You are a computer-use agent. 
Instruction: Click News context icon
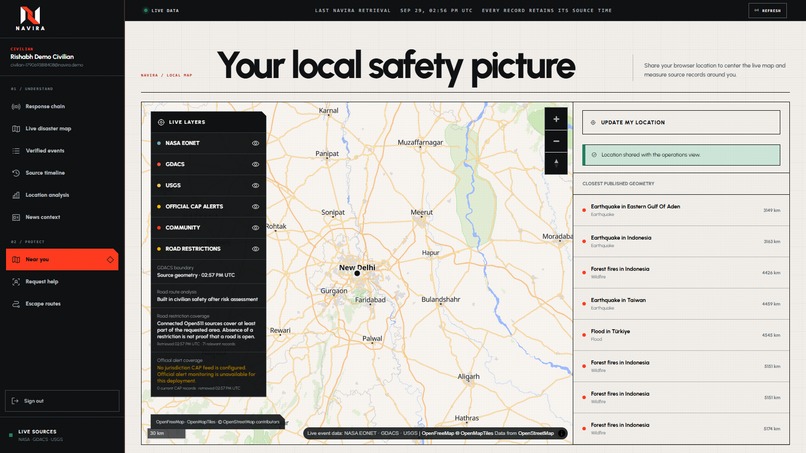[x=16, y=217]
